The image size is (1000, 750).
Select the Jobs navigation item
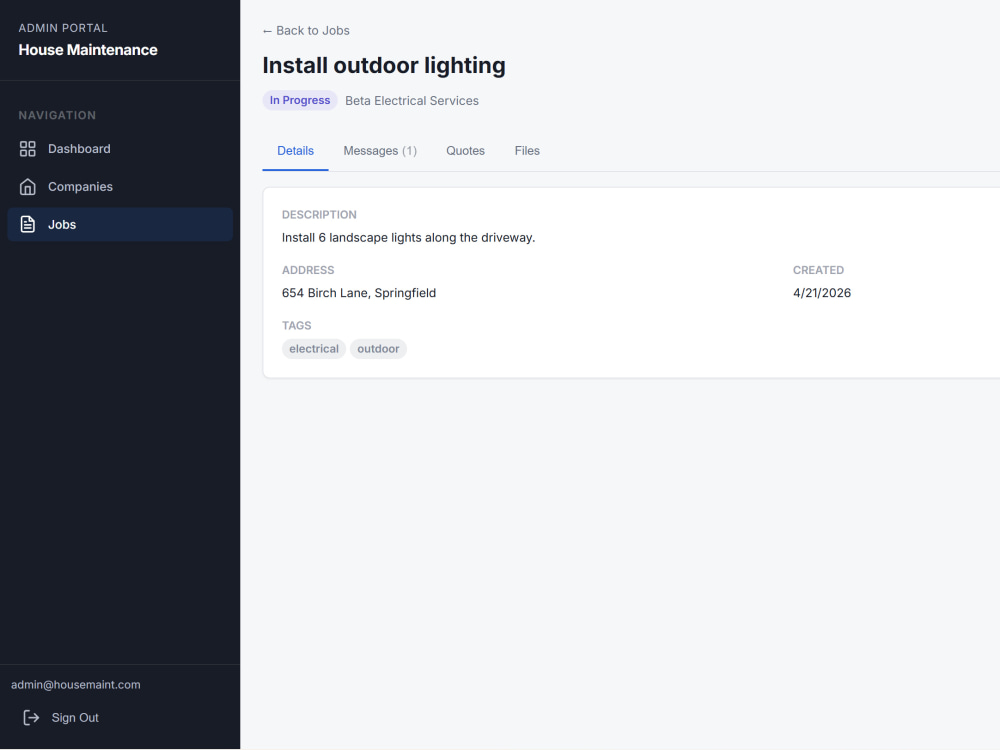[x=120, y=224]
